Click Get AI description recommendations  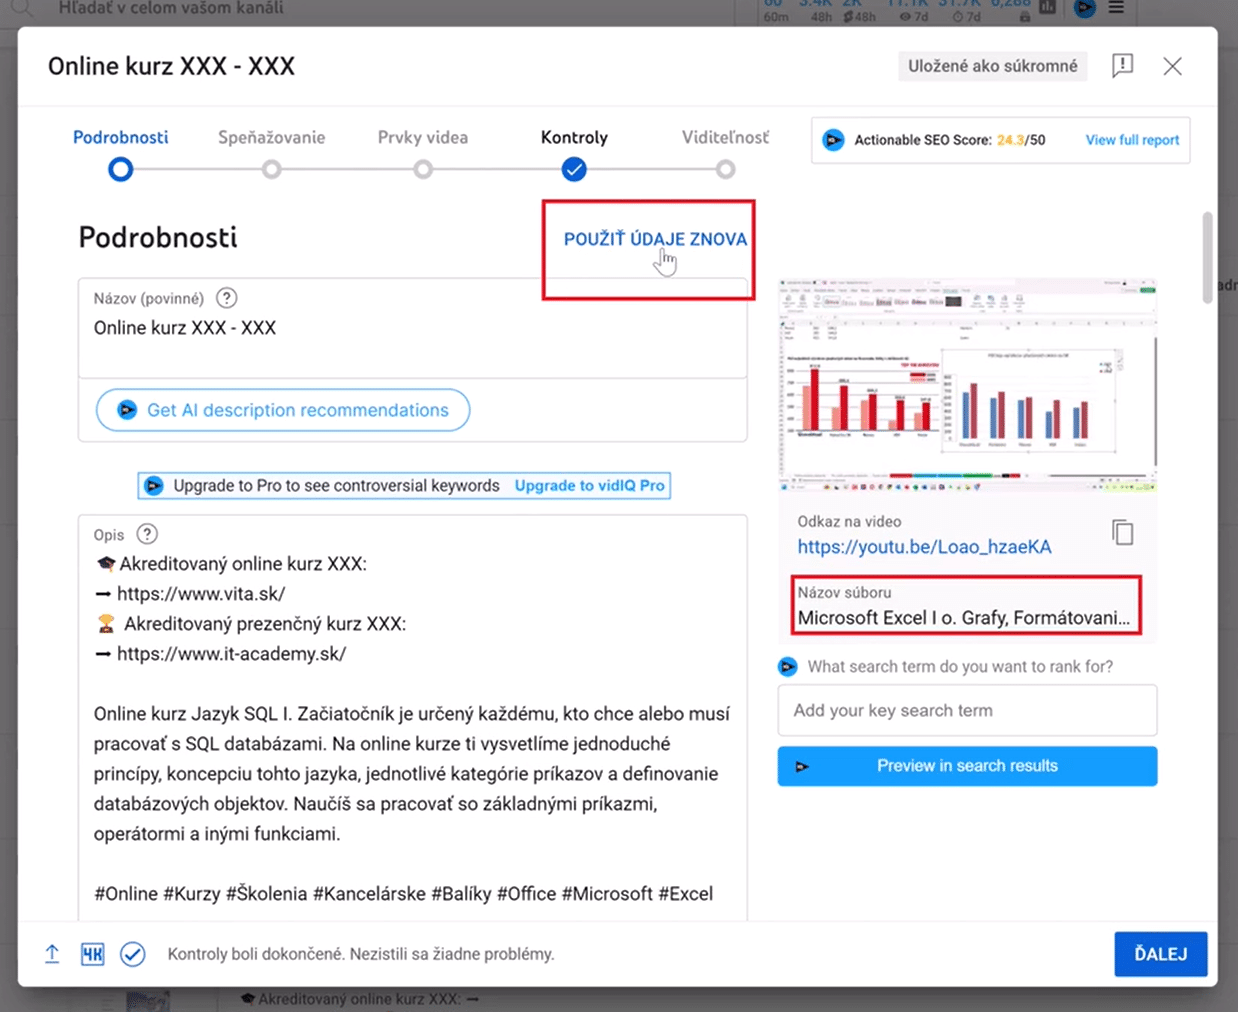tap(283, 410)
